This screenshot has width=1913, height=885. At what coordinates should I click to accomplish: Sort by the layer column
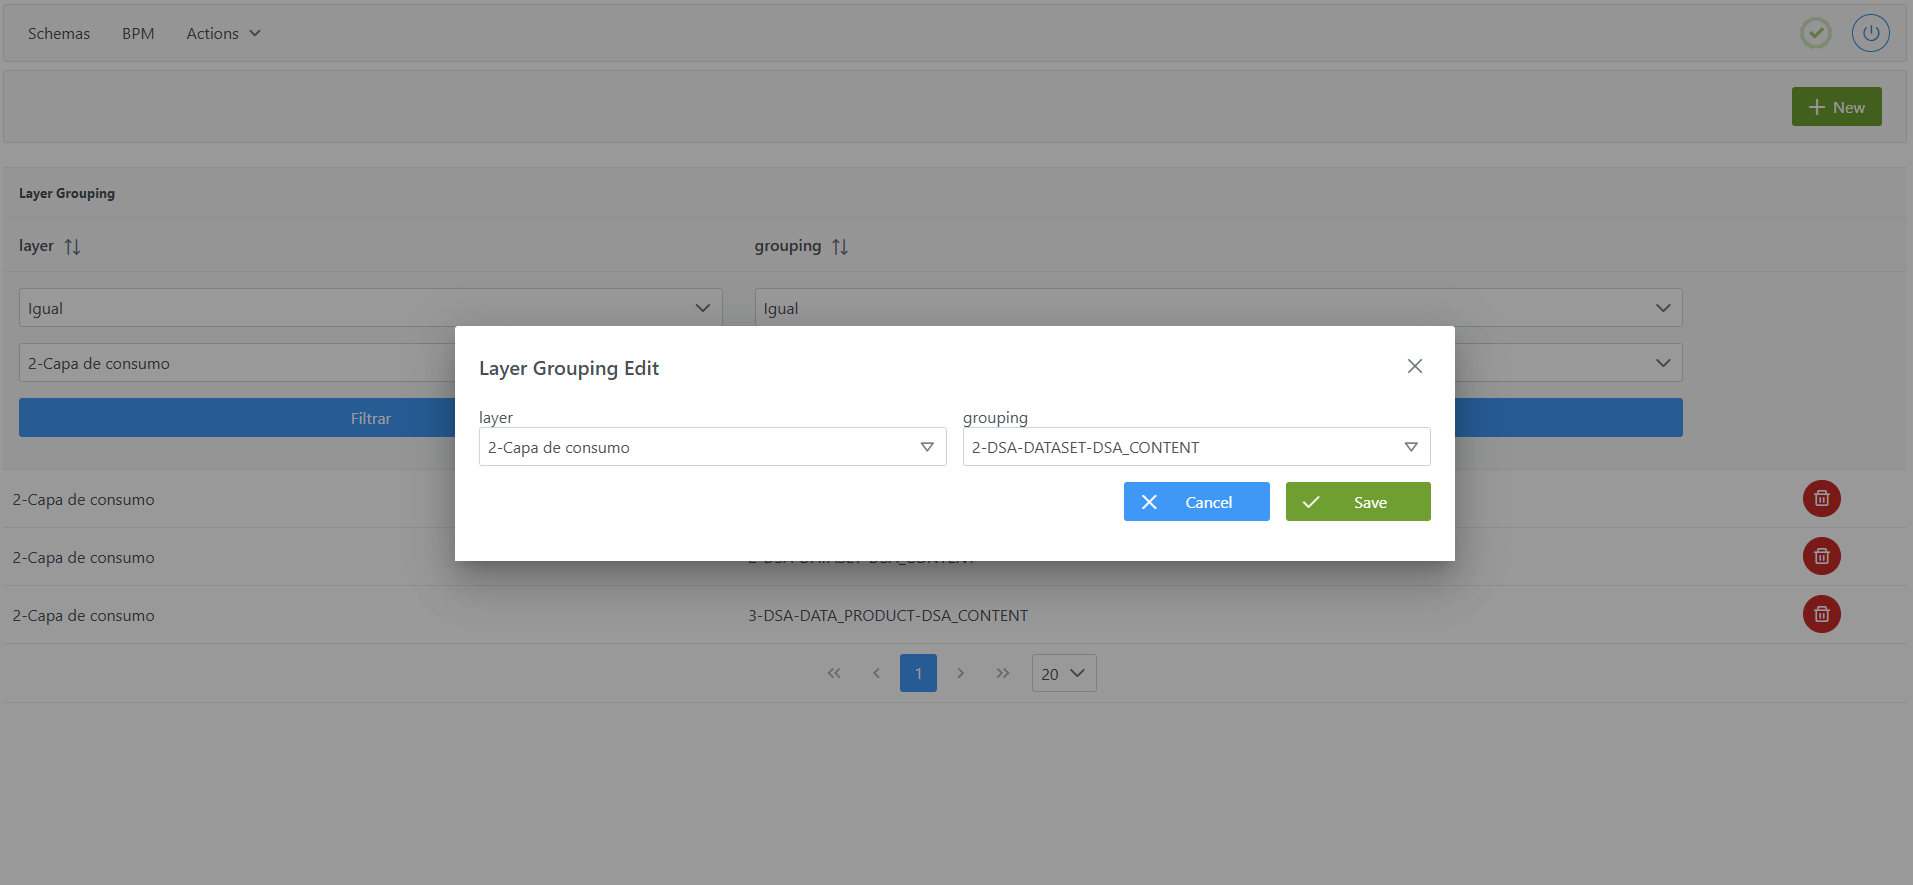click(72, 247)
